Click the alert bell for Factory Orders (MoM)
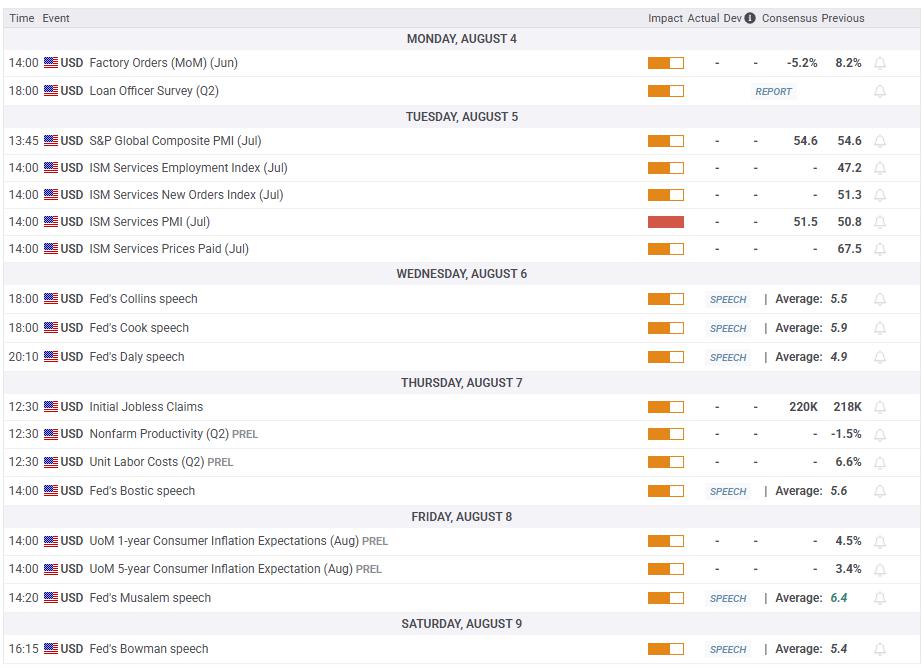 click(880, 63)
